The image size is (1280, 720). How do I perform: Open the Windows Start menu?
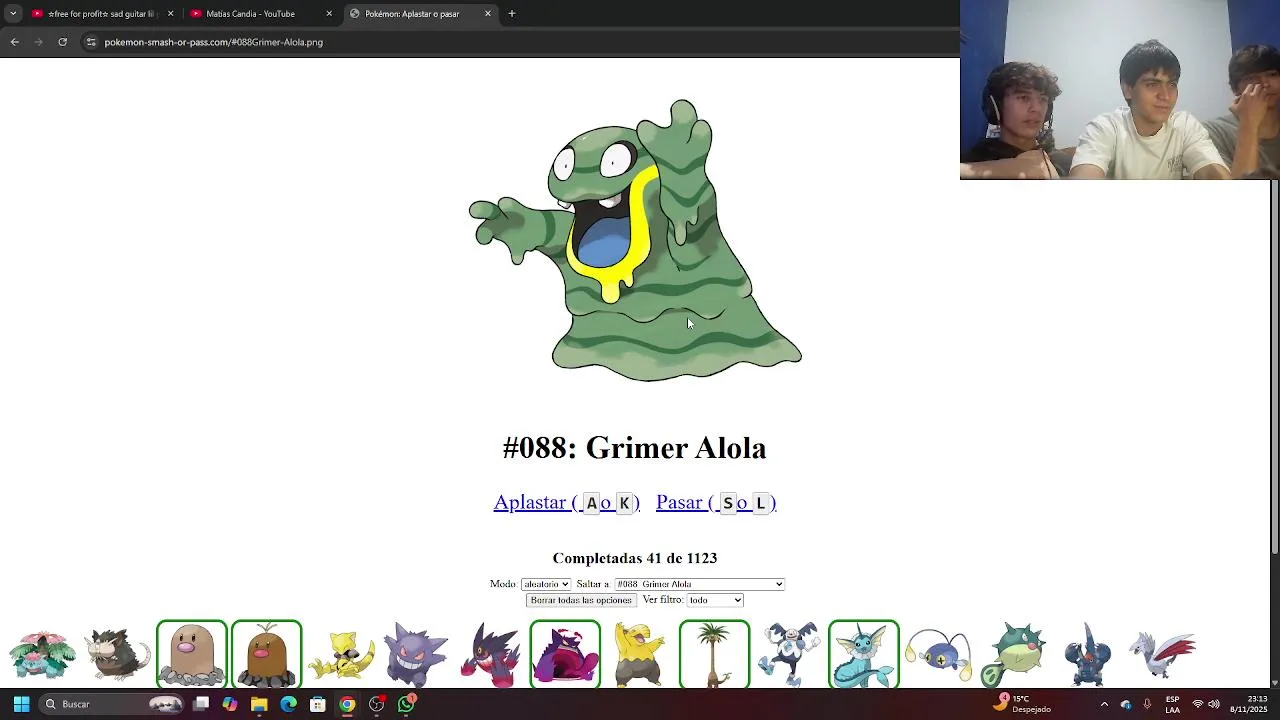pyautogui.click(x=21, y=704)
